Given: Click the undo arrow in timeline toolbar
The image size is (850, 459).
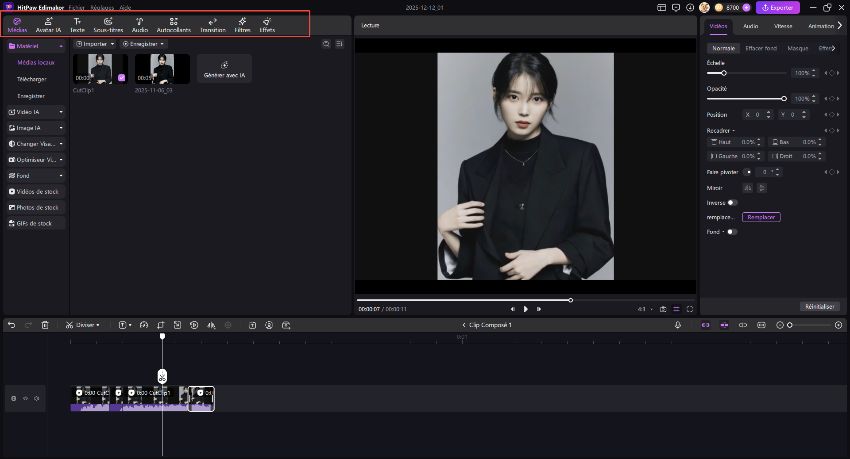Looking at the screenshot, I should click(x=12, y=325).
